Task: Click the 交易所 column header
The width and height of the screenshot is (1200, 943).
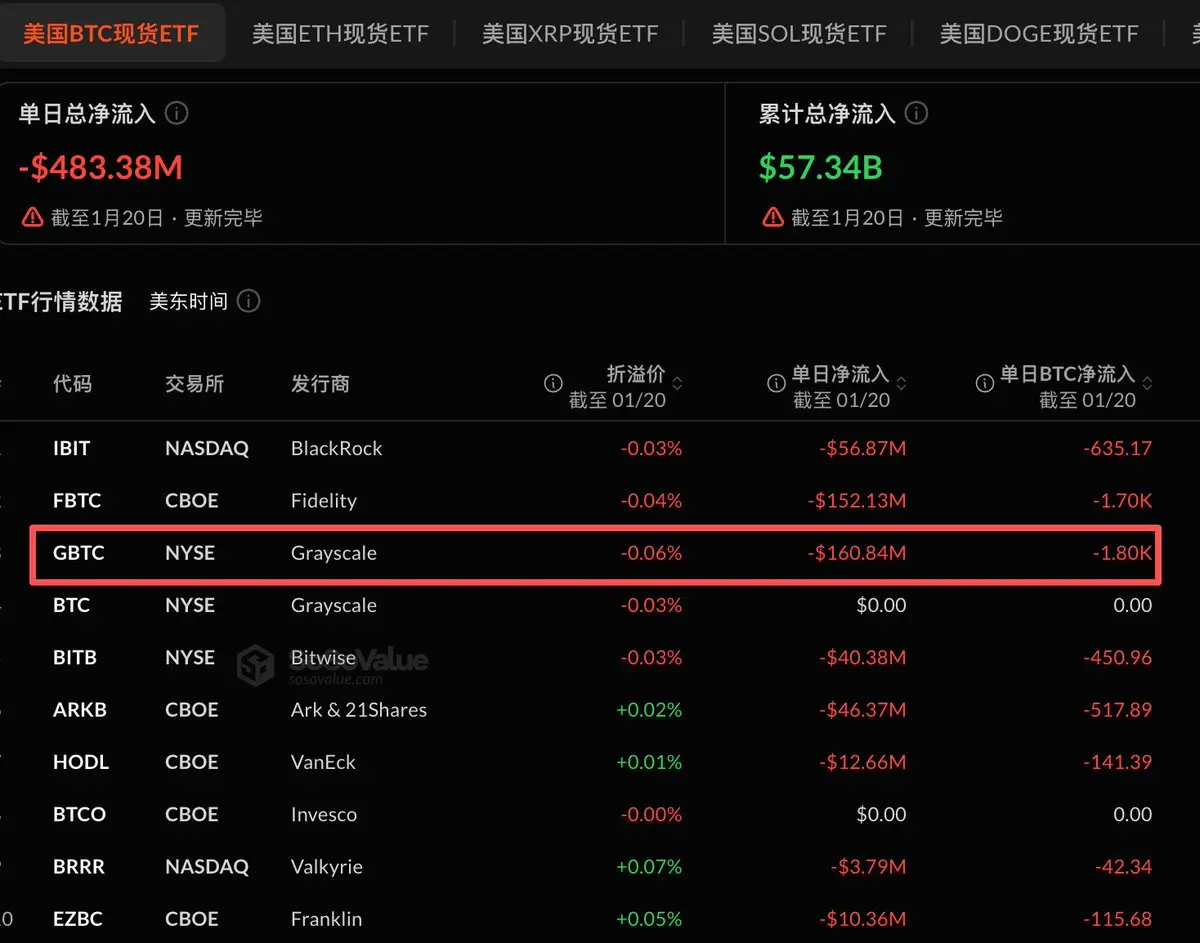Action: click(194, 383)
